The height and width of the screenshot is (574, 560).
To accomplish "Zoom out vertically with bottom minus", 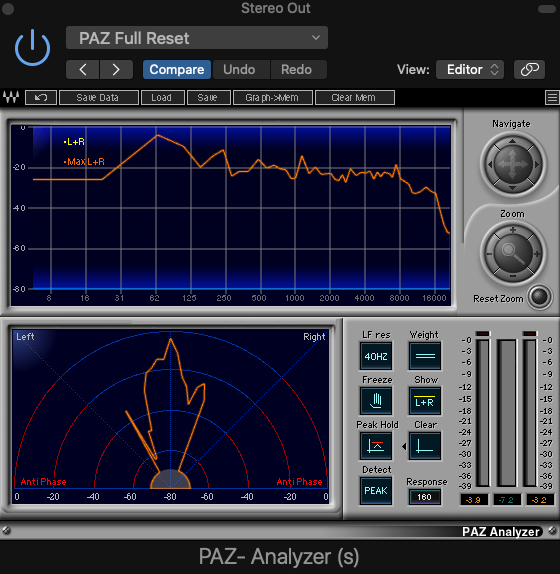I will coord(513,276).
